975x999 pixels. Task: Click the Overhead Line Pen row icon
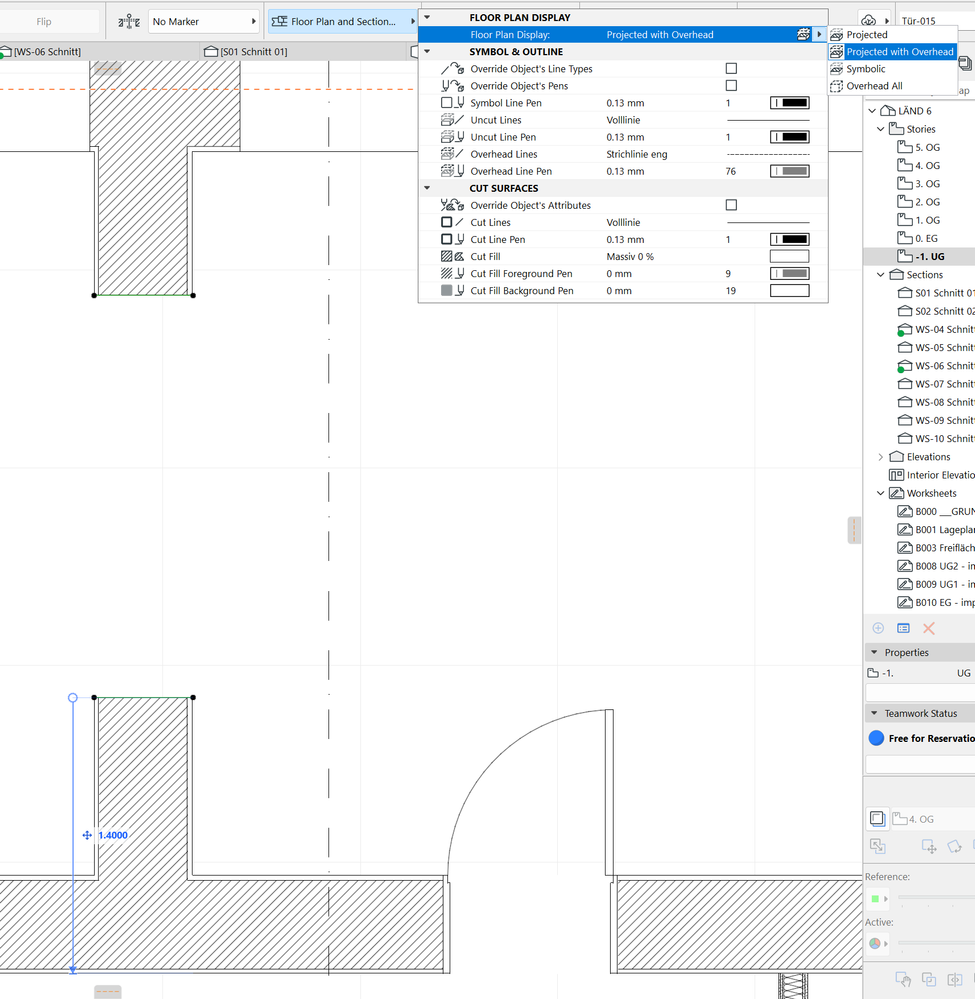click(x=452, y=171)
